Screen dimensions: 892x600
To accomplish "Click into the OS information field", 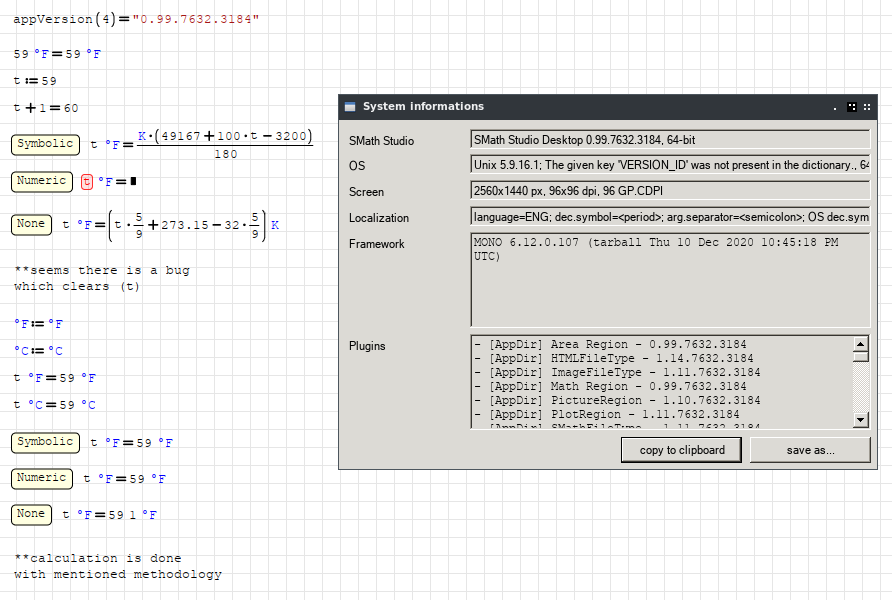I will [668, 165].
